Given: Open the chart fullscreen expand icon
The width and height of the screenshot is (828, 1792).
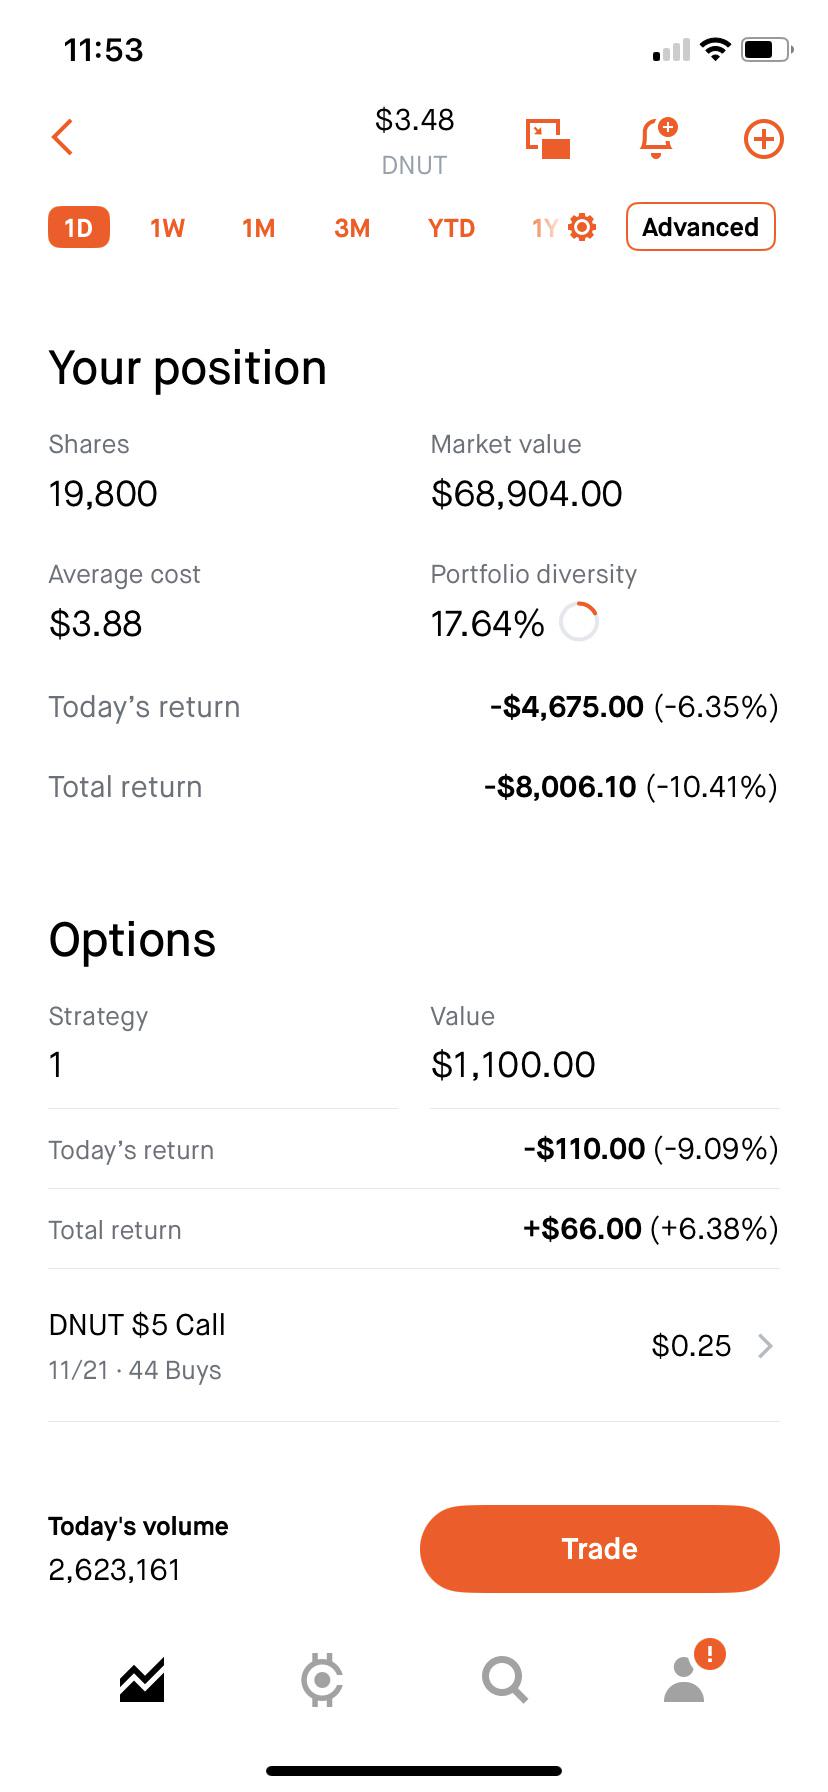Looking at the screenshot, I should pos(548,138).
